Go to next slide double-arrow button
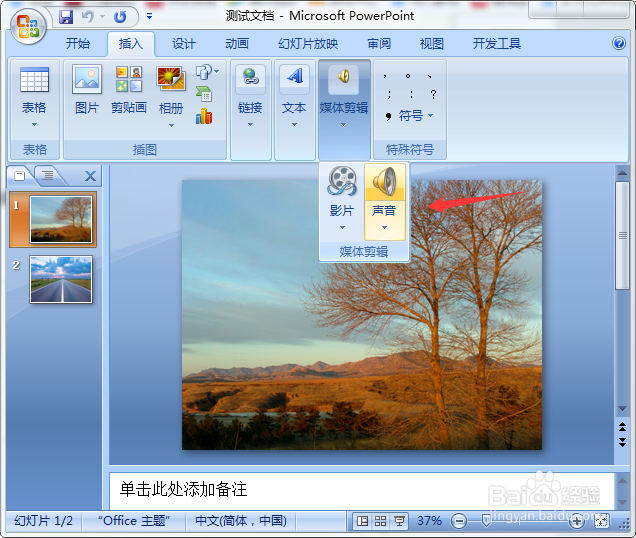Viewport: 636px width, 538px height. (622, 442)
